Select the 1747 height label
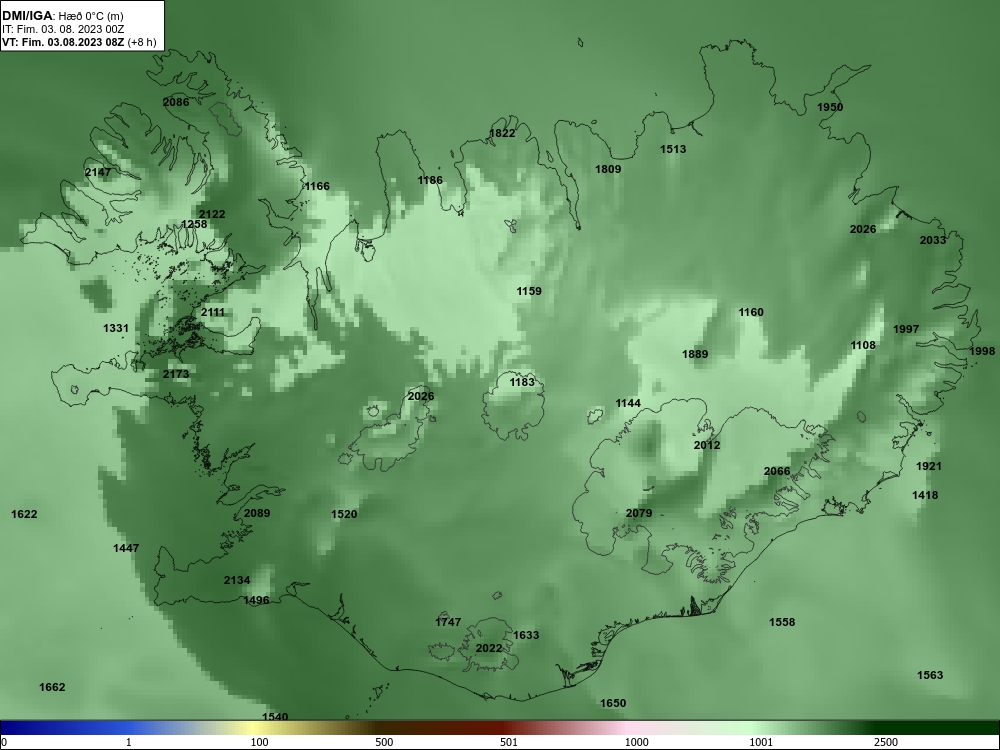1000x750 pixels. pyautogui.click(x=448, y=622)
